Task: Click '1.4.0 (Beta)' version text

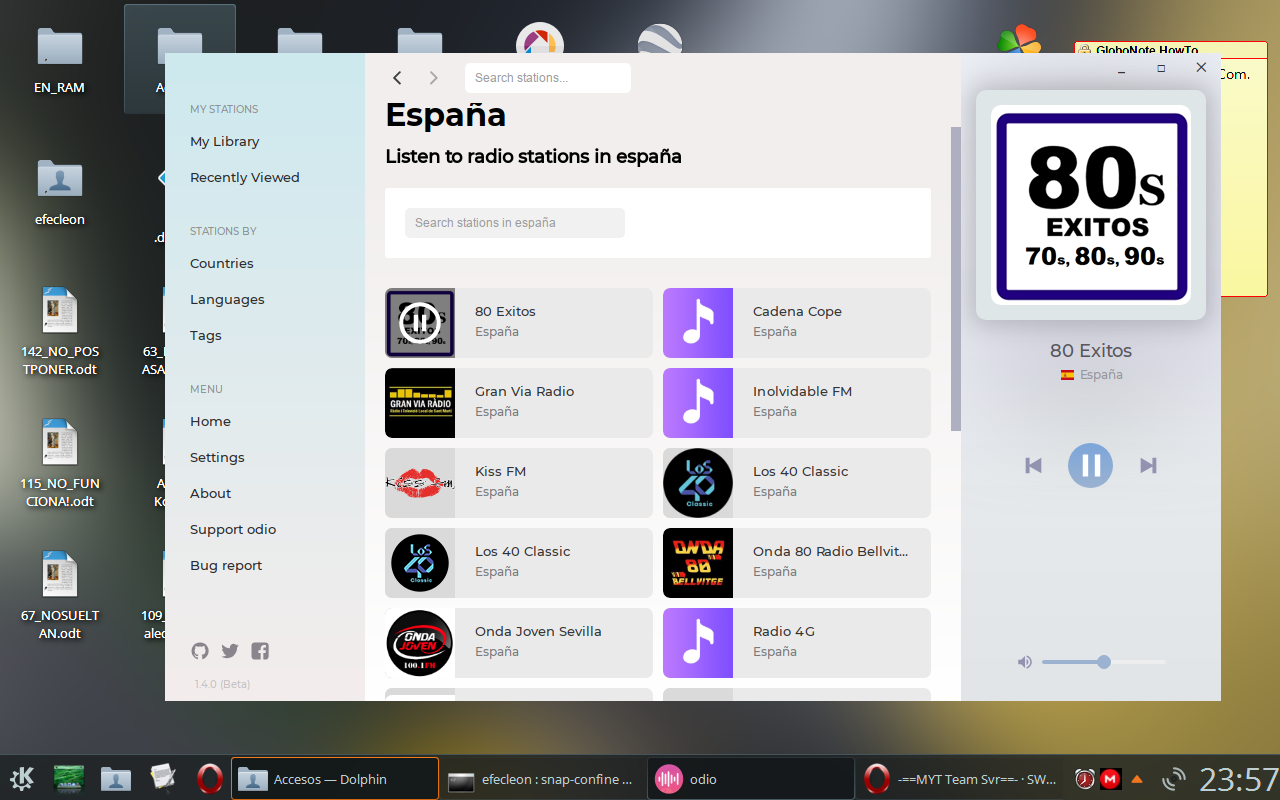Action: (222, 685)
